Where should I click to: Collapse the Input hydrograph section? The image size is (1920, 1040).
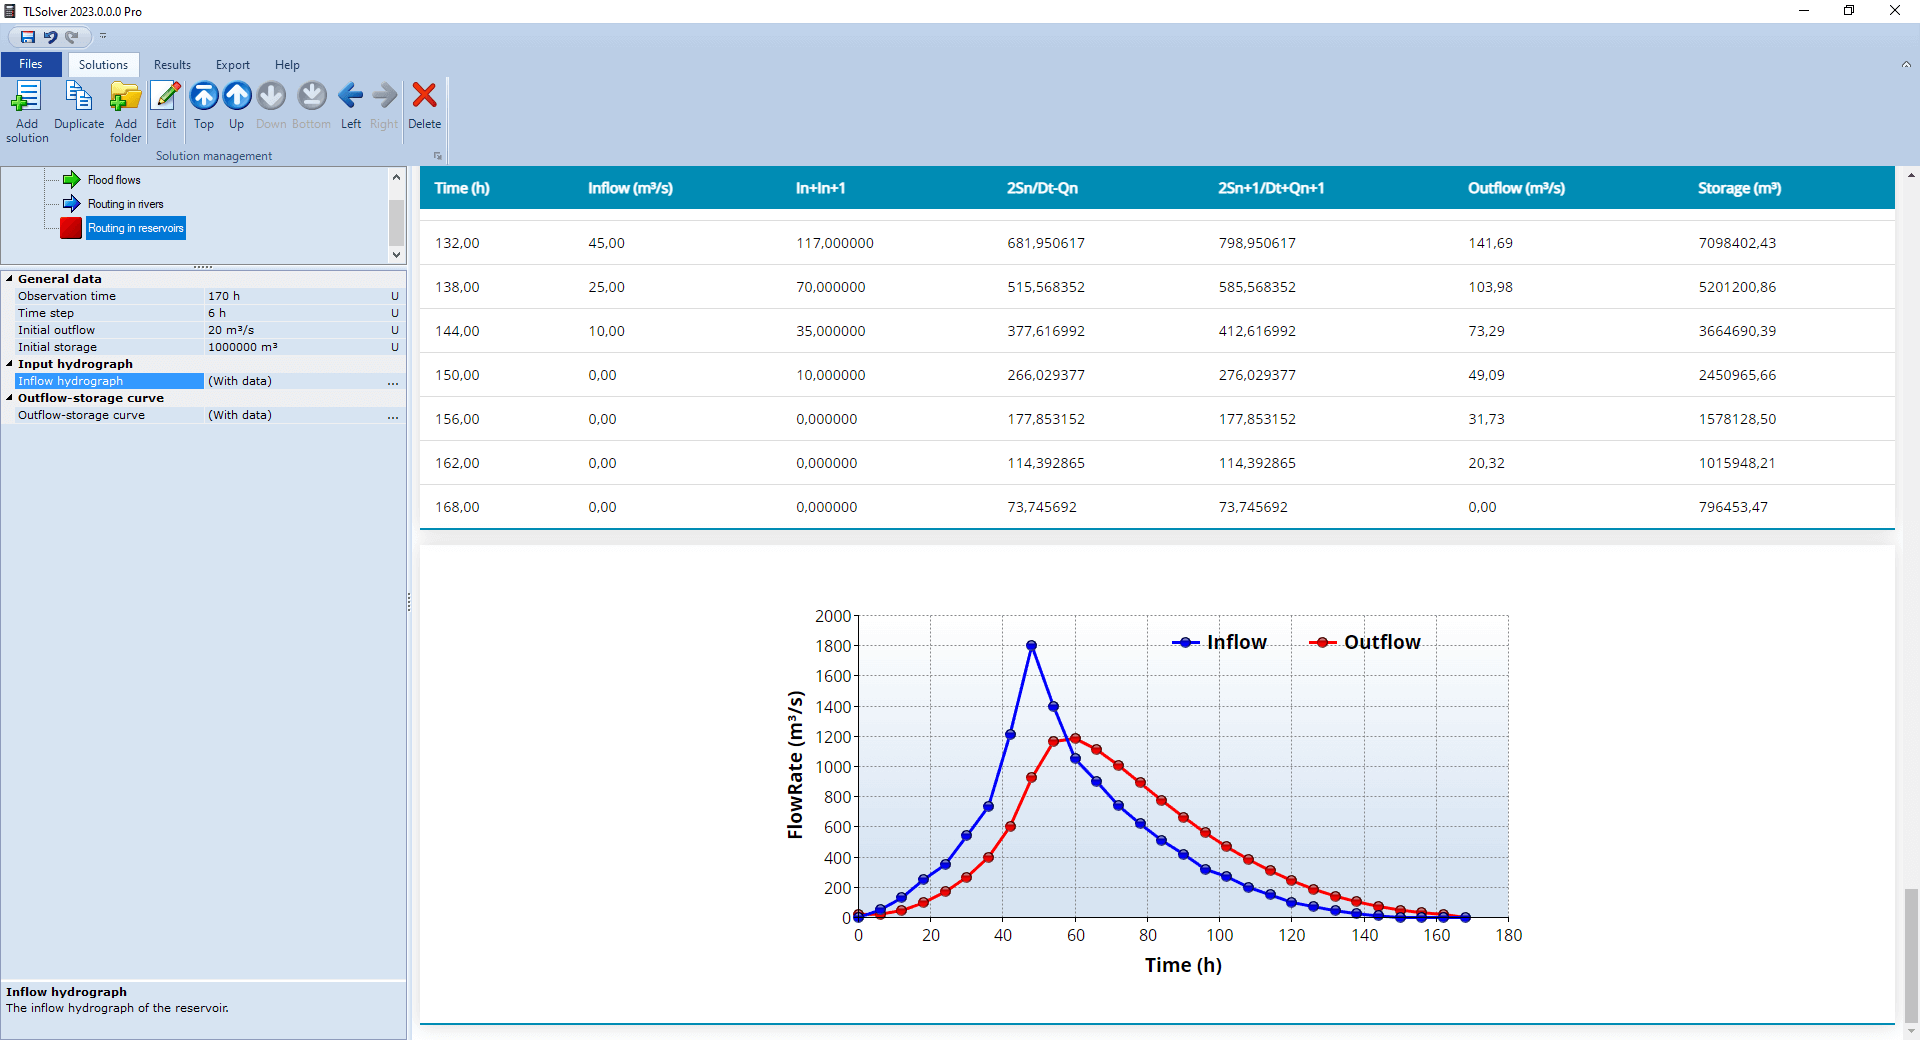tap(10, 364)
